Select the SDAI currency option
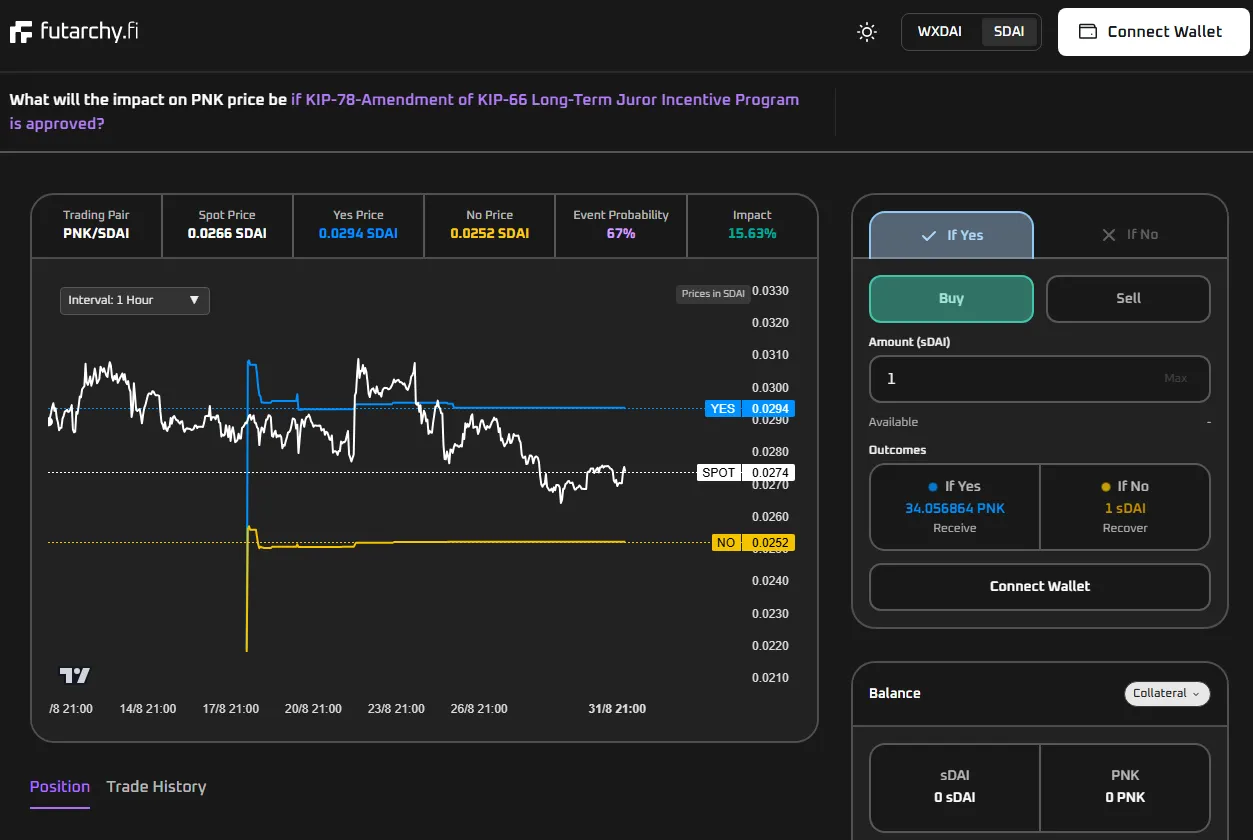 1009,32
